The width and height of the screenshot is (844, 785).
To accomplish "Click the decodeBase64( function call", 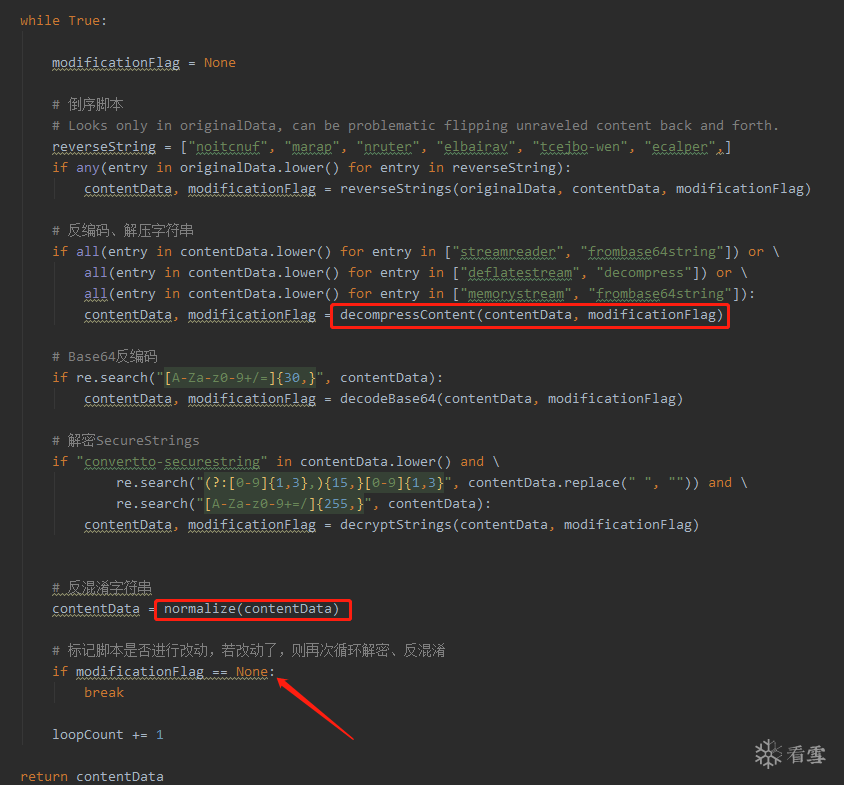I will point(511,399).
